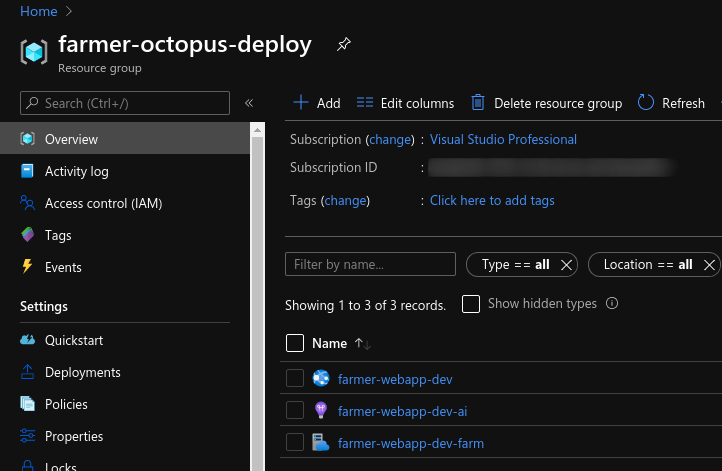Check the farmer-webapp-dev-farm row checkbox
Image resolution: width=722 pixels, height=471 pixels.
coord(295,442)
